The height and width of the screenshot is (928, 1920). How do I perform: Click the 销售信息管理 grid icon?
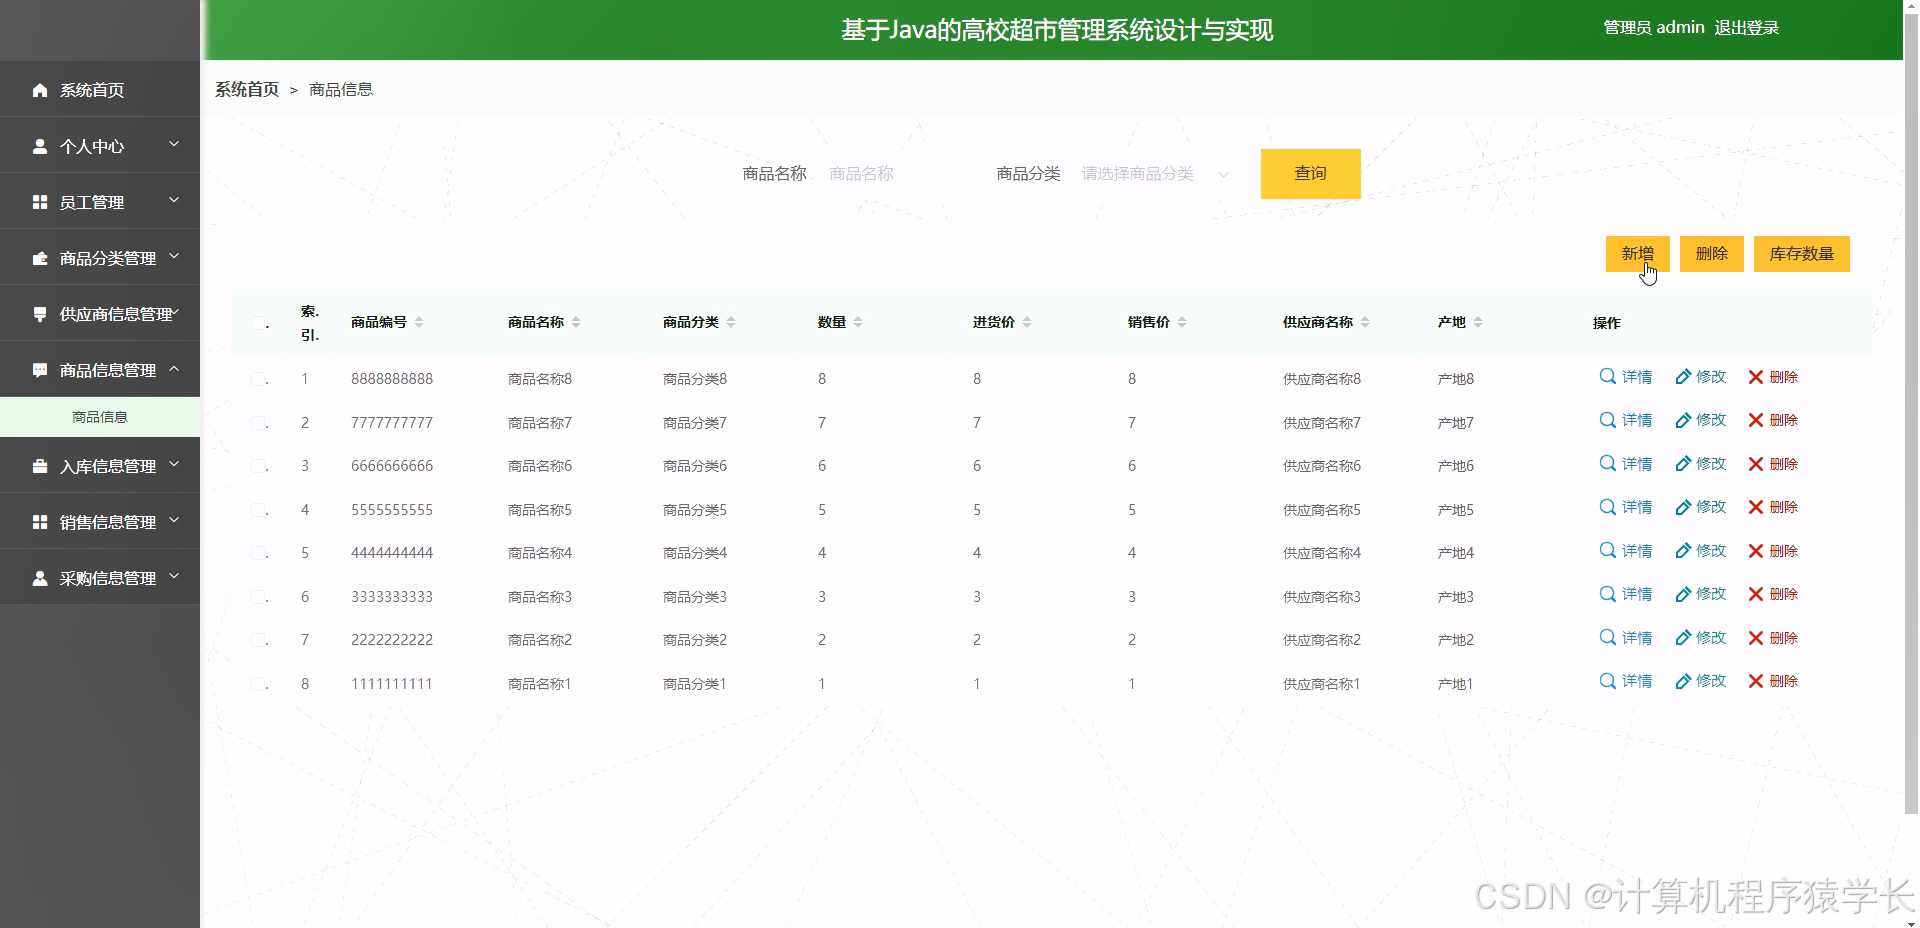40,521
